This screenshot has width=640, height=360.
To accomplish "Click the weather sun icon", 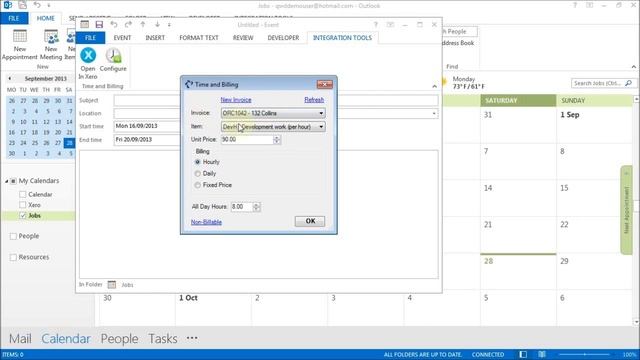I will coord(444,82).
